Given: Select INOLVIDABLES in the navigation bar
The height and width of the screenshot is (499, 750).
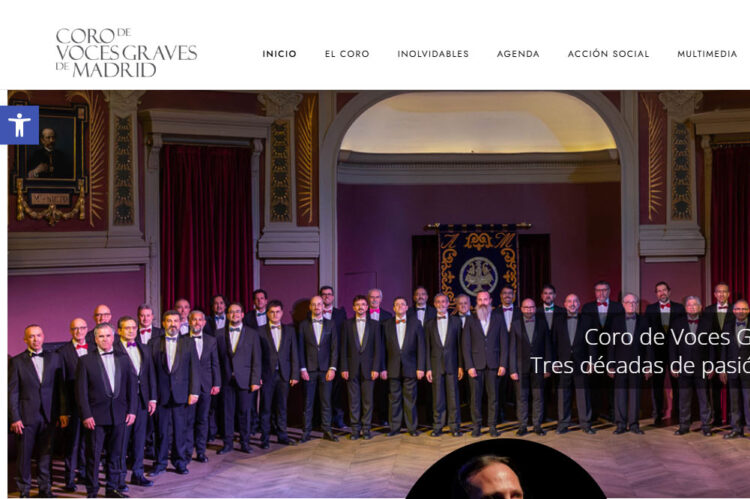Looking at the screenshot, I should tap(433, 54).
